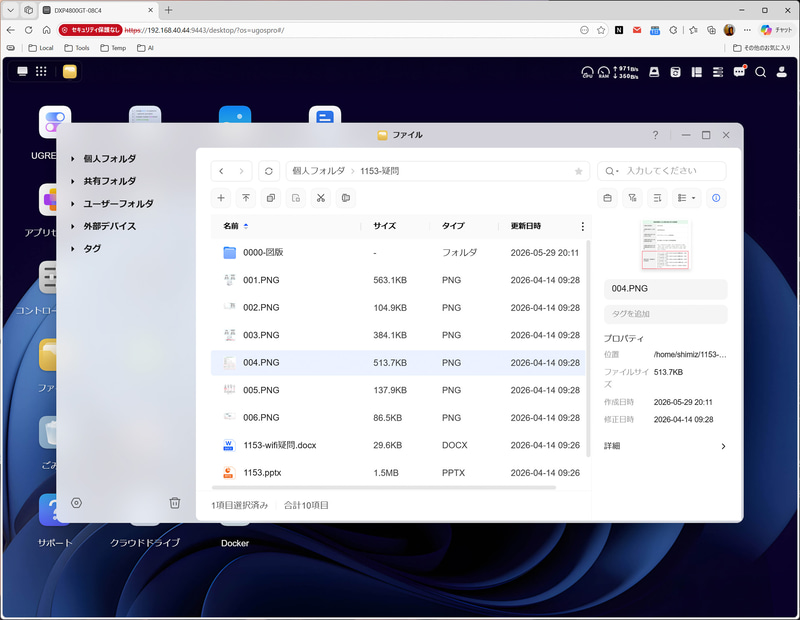Click the RAM gauge in NAS top bar

pyautogui.click(x=604, y=72)
